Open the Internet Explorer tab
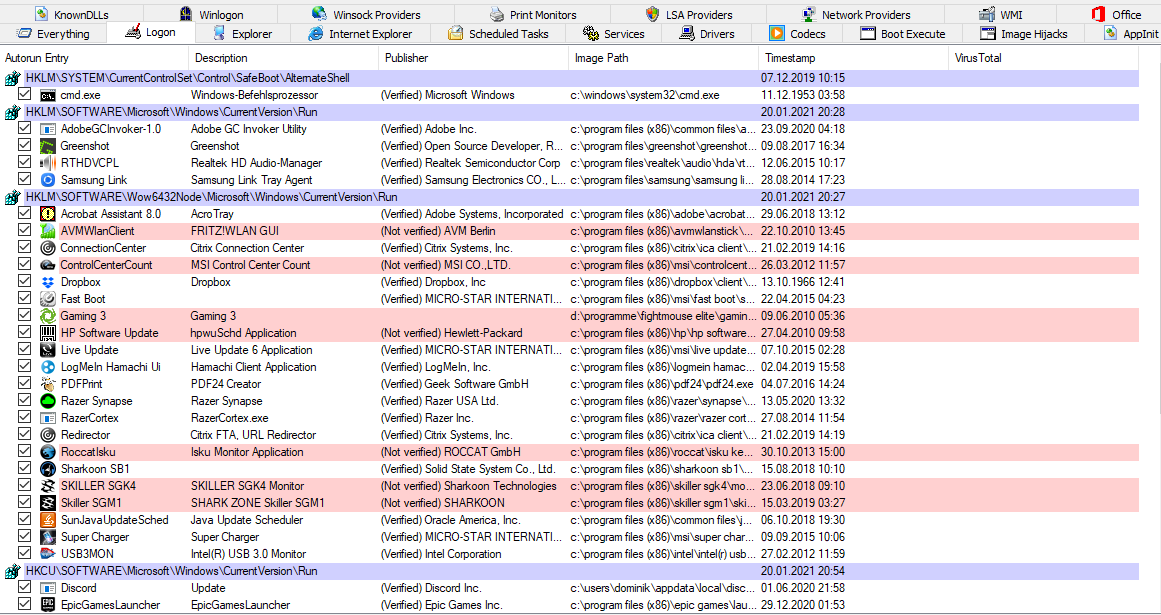The image size is (1161, 615). click(360, 33)
